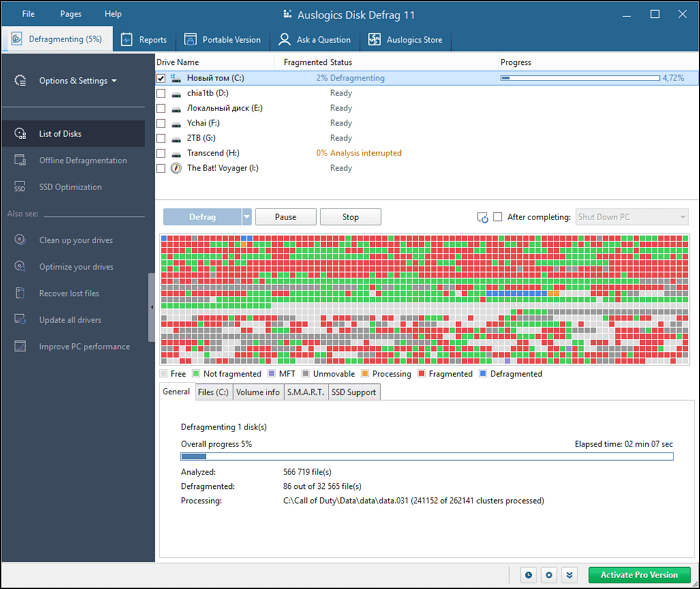Click the double chevron expand icon

pos(569,575)
